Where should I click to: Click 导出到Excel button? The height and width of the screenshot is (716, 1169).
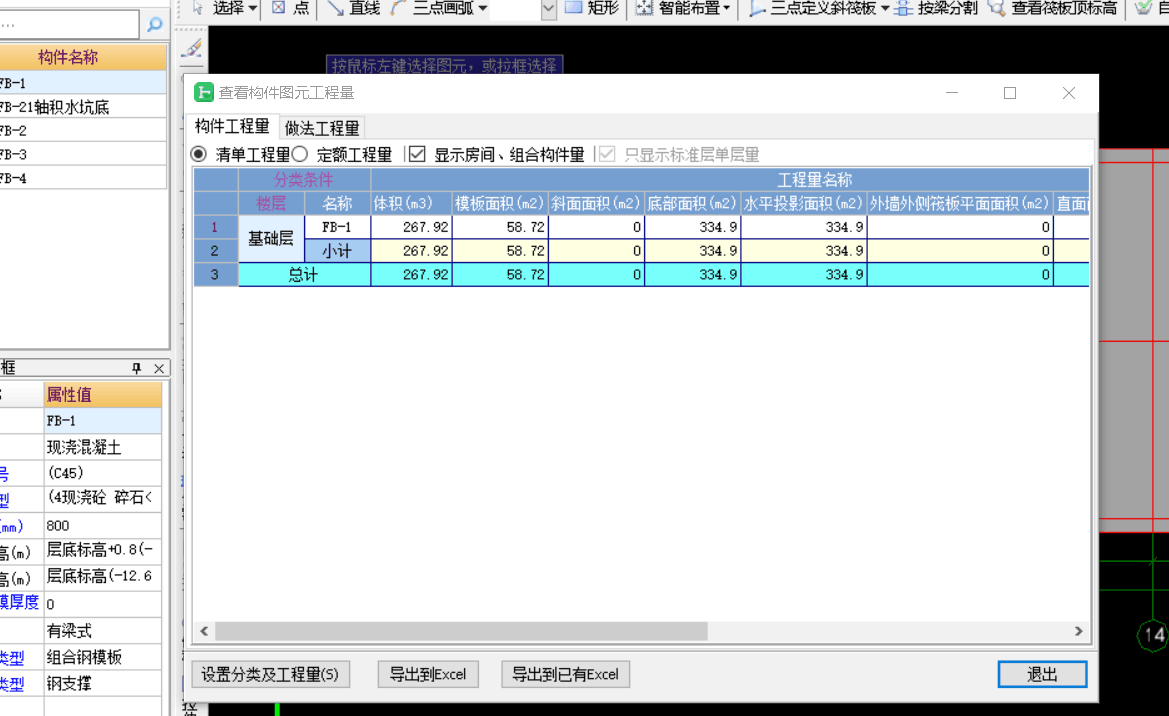point(428,674)
